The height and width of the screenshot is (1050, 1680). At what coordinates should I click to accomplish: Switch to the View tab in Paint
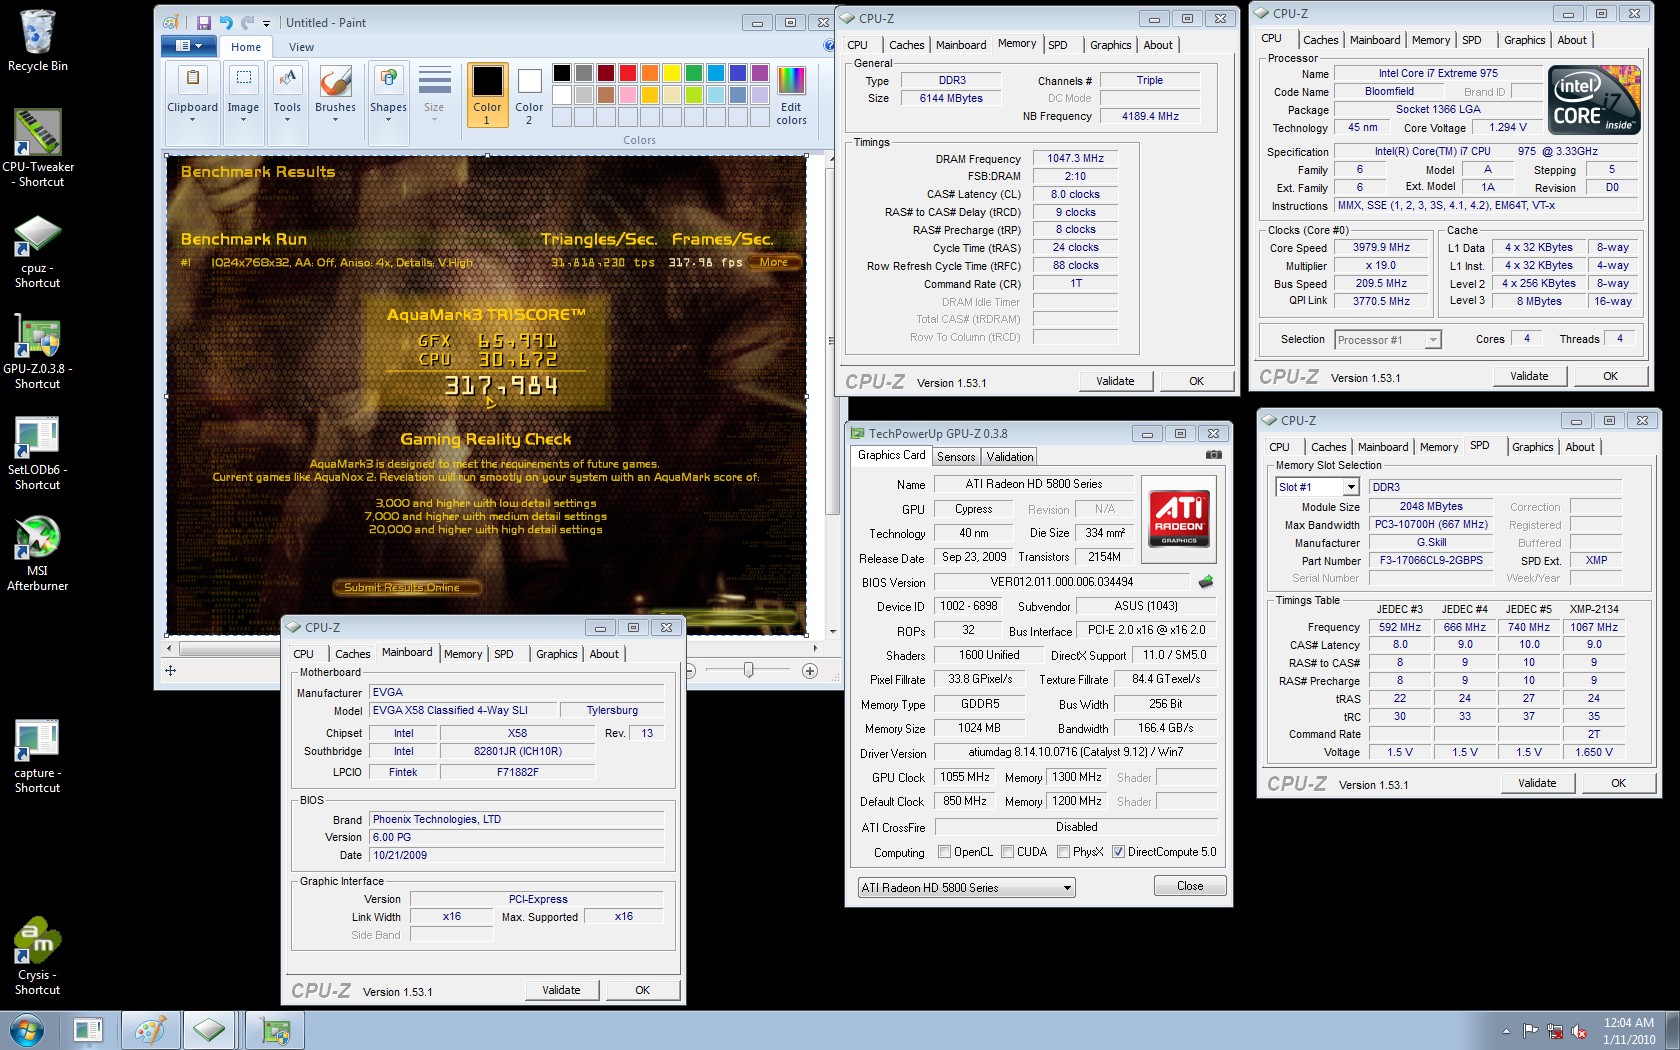(301, 47)
